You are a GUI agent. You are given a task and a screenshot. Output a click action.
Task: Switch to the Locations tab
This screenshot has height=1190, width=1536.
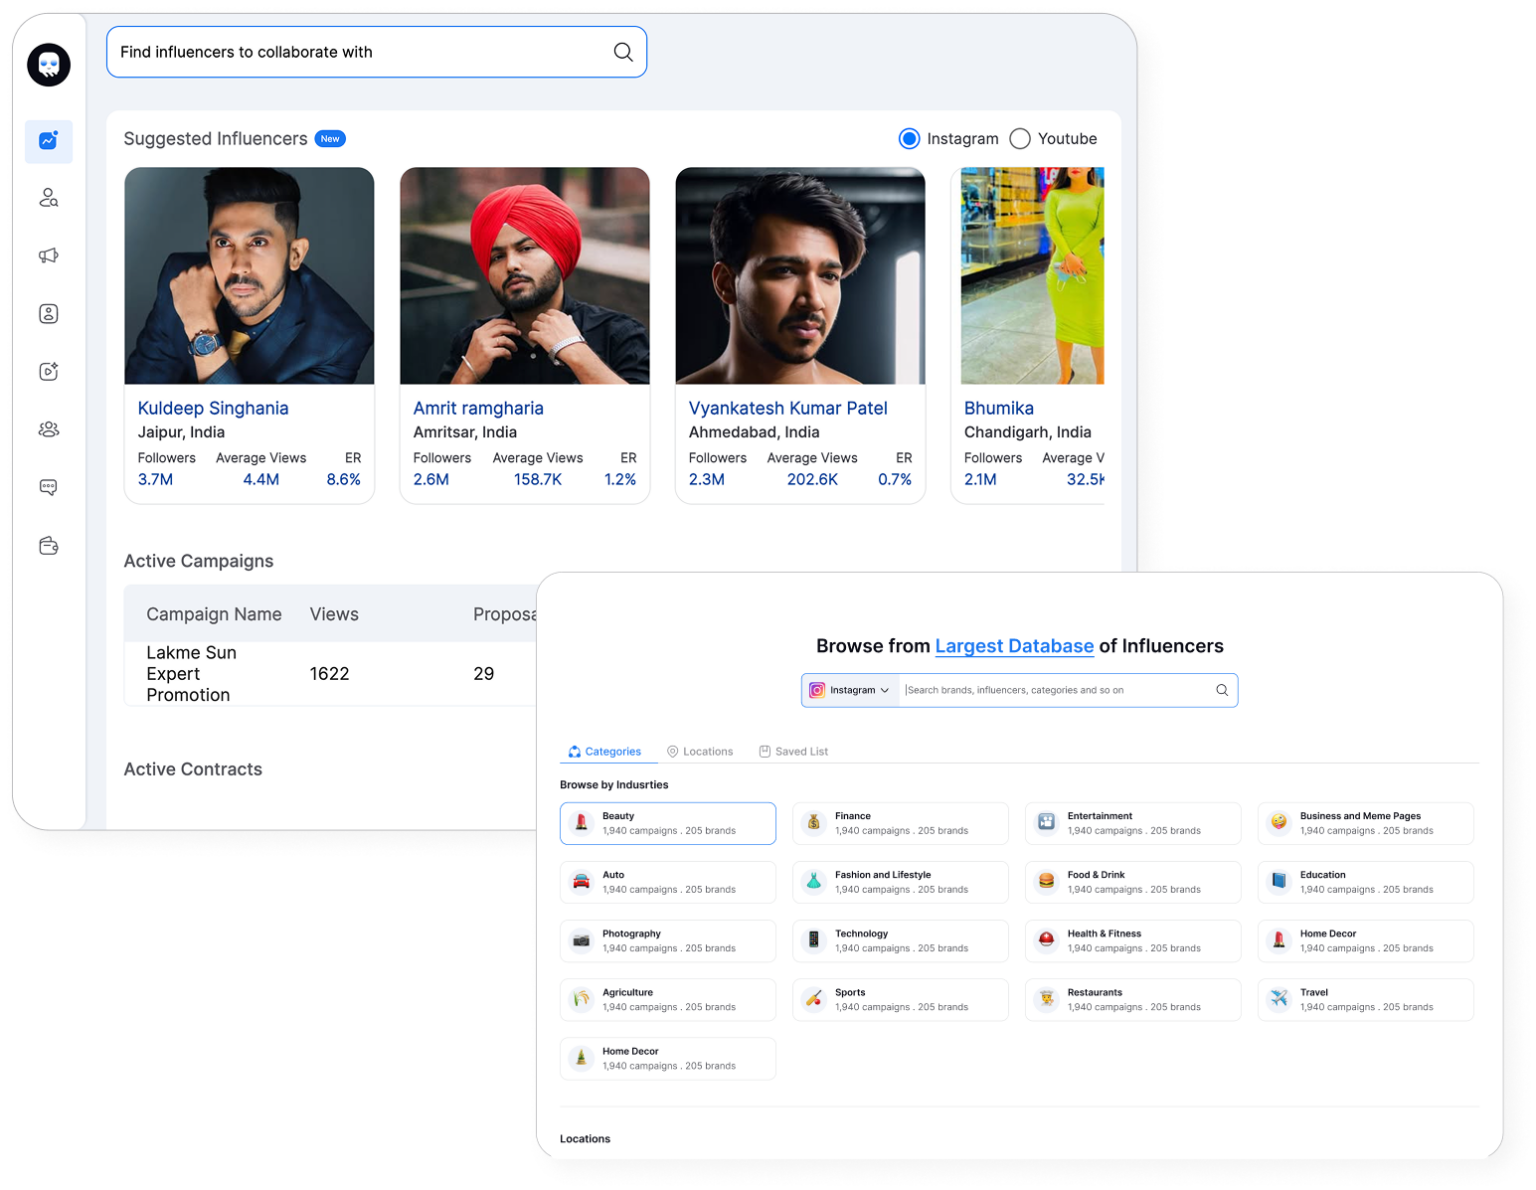click(x=700, y=751)
